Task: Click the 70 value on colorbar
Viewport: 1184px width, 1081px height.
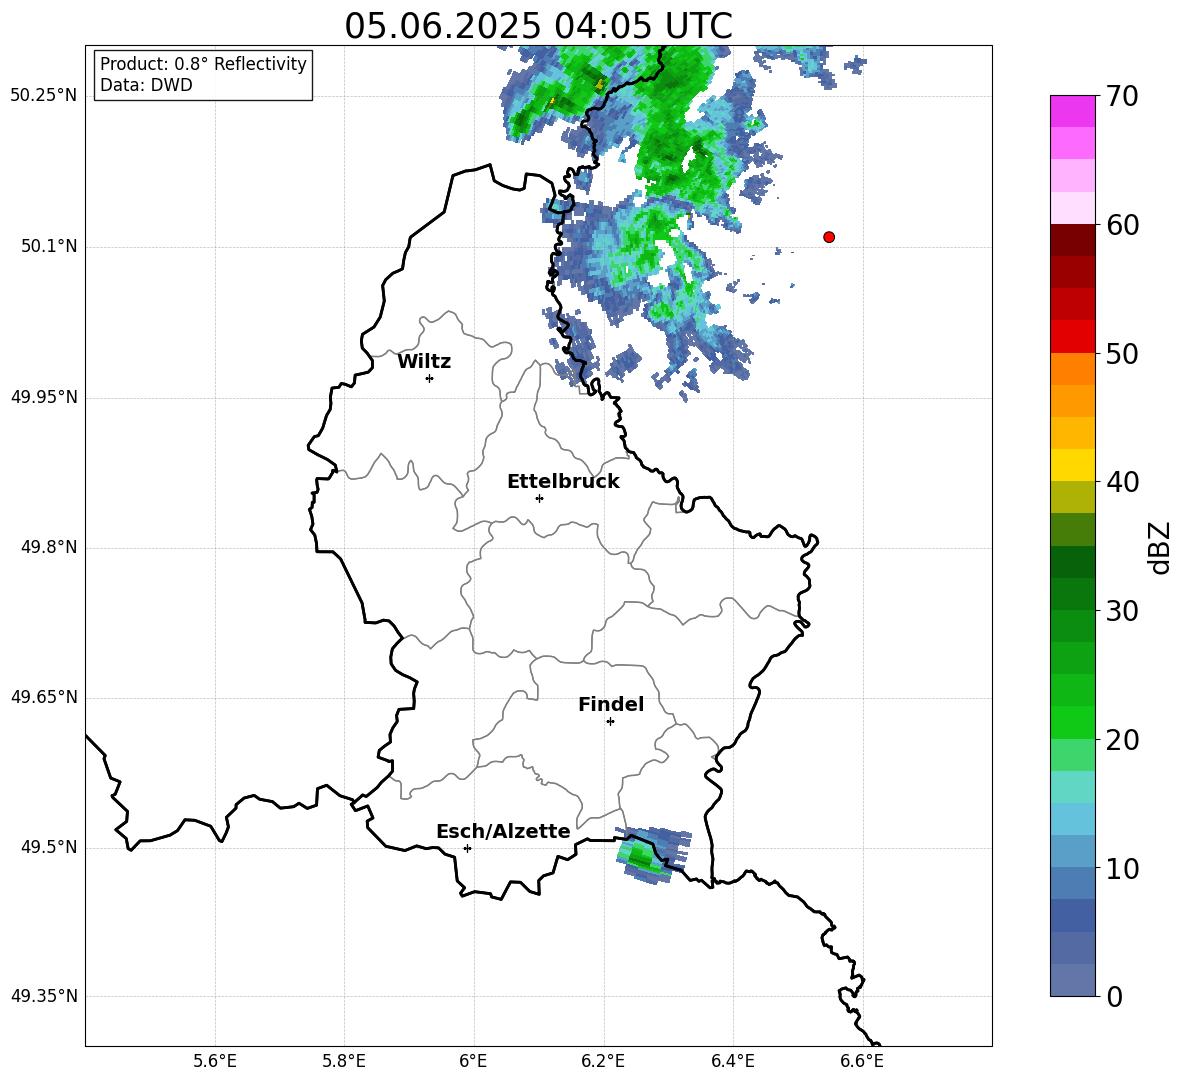Action: coord(1122,97)
